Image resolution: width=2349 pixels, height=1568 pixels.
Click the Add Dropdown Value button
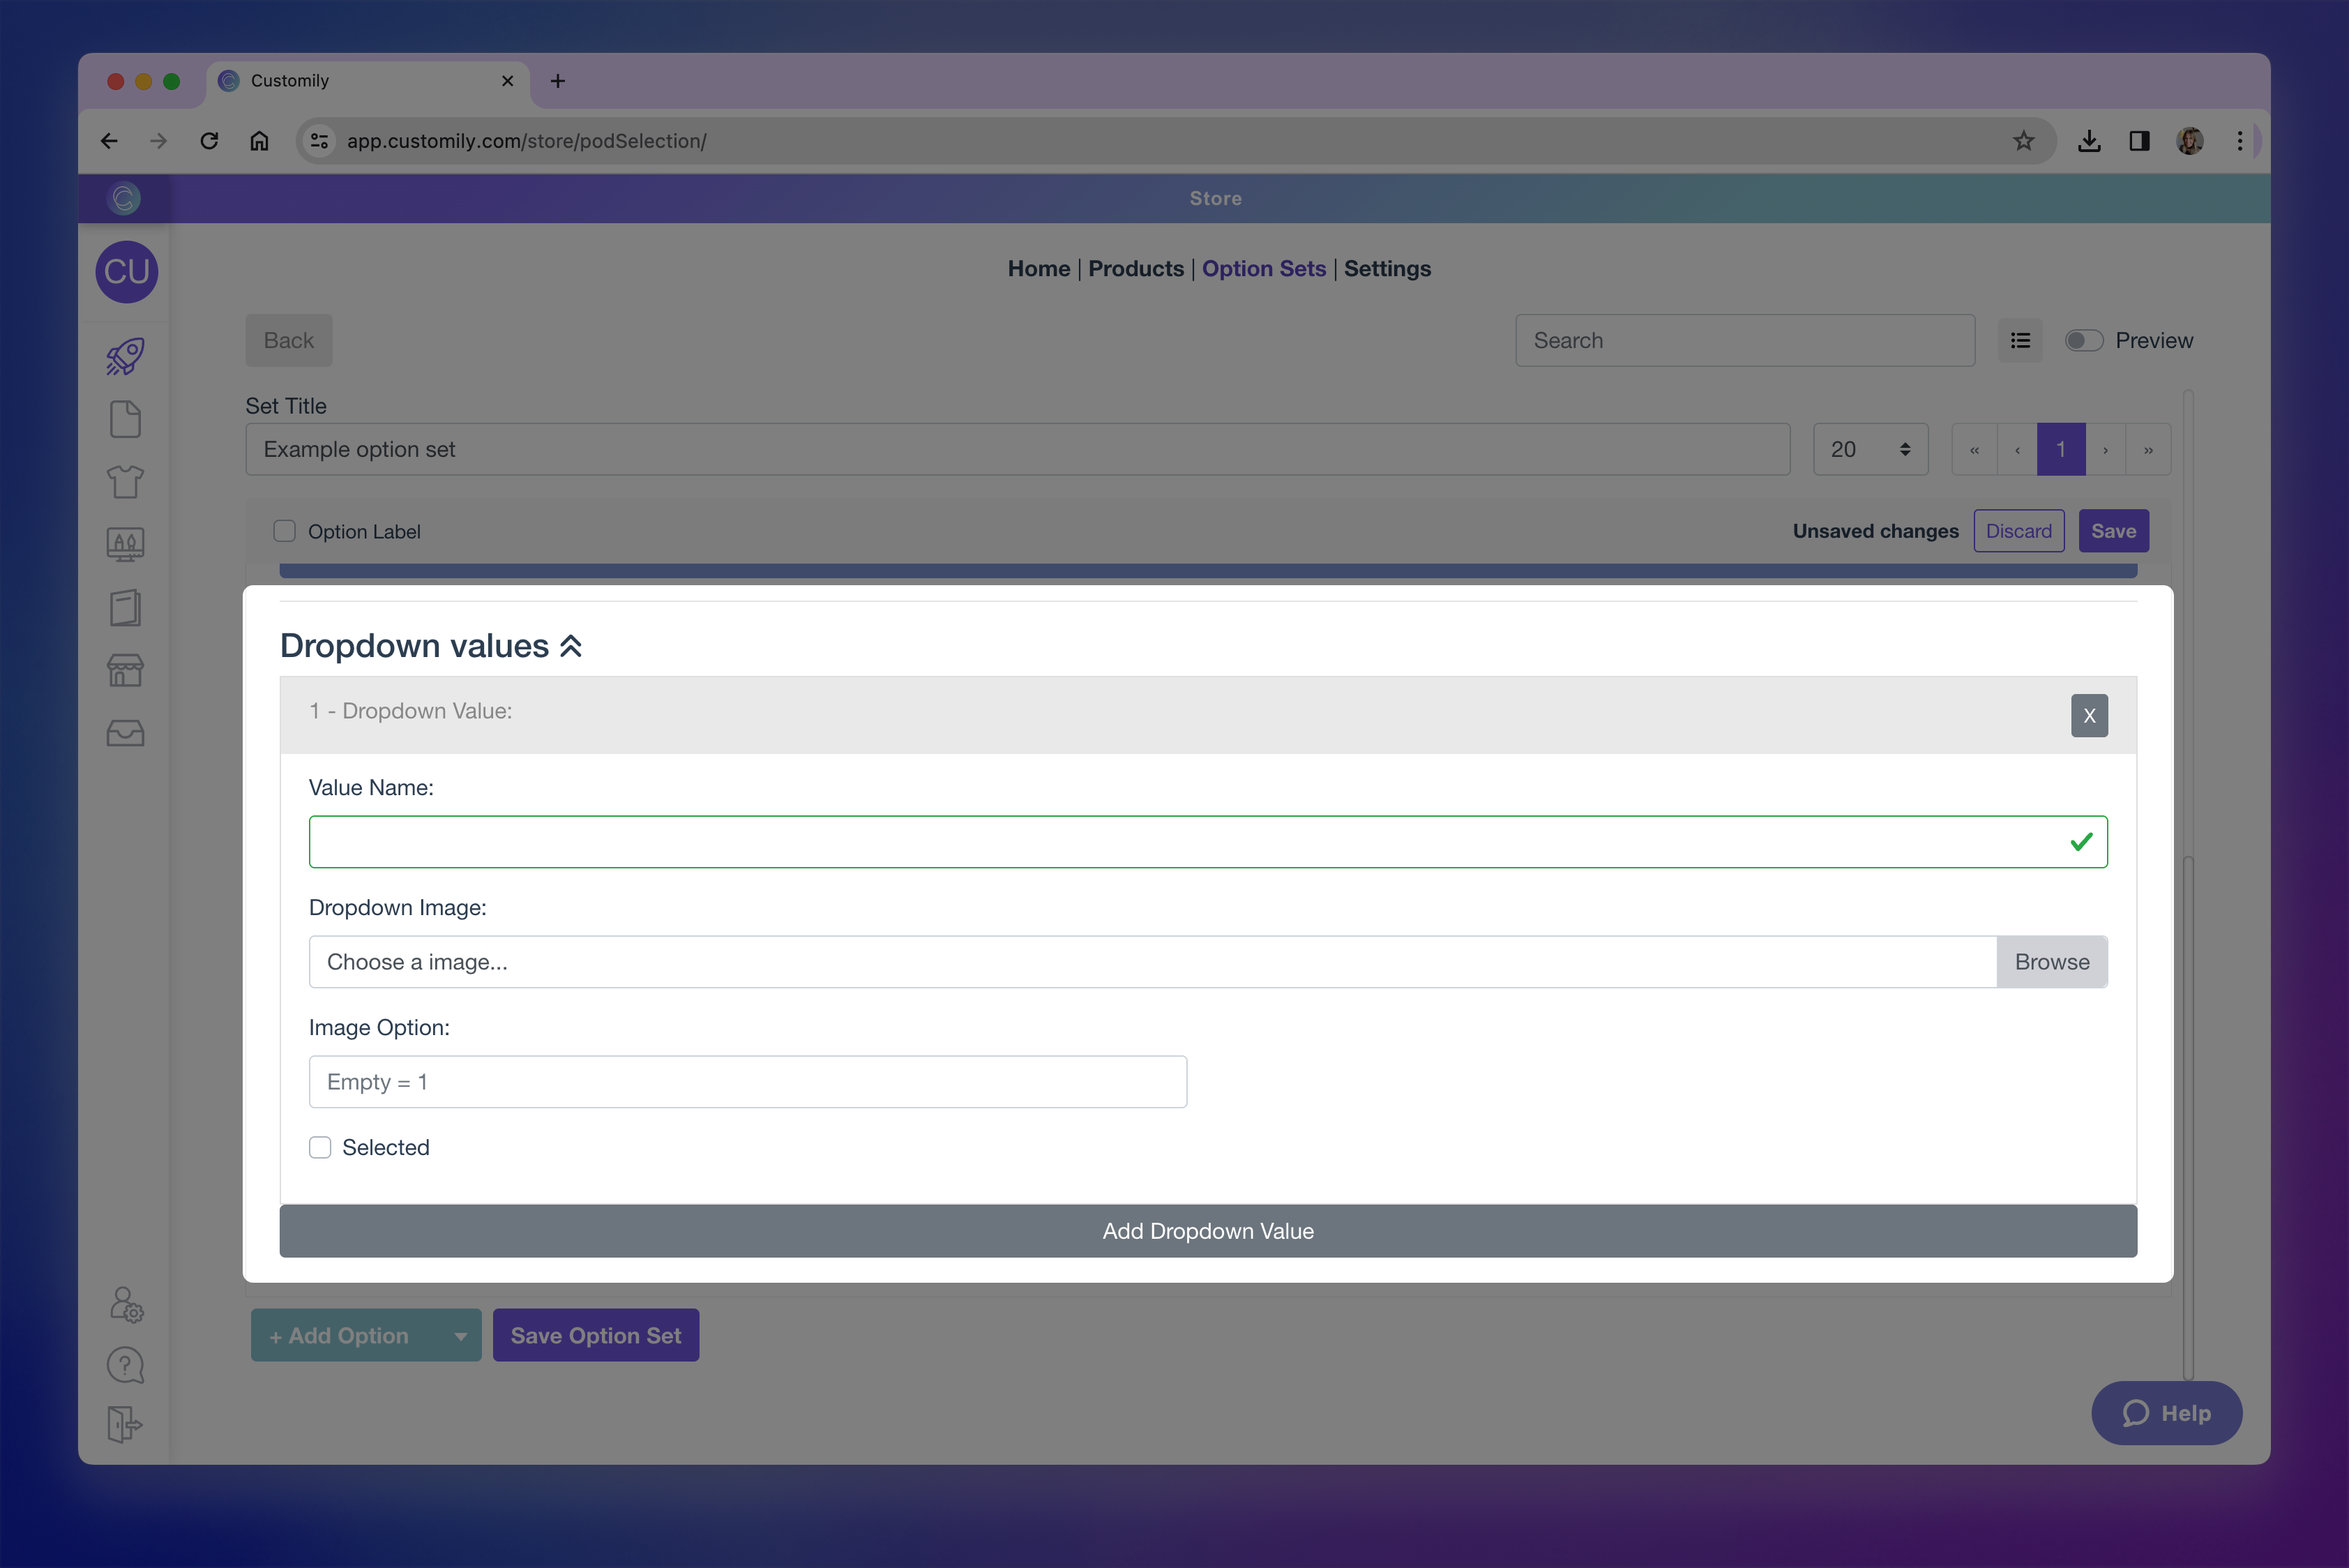pyautogui.click(x=1208, y=1231)
